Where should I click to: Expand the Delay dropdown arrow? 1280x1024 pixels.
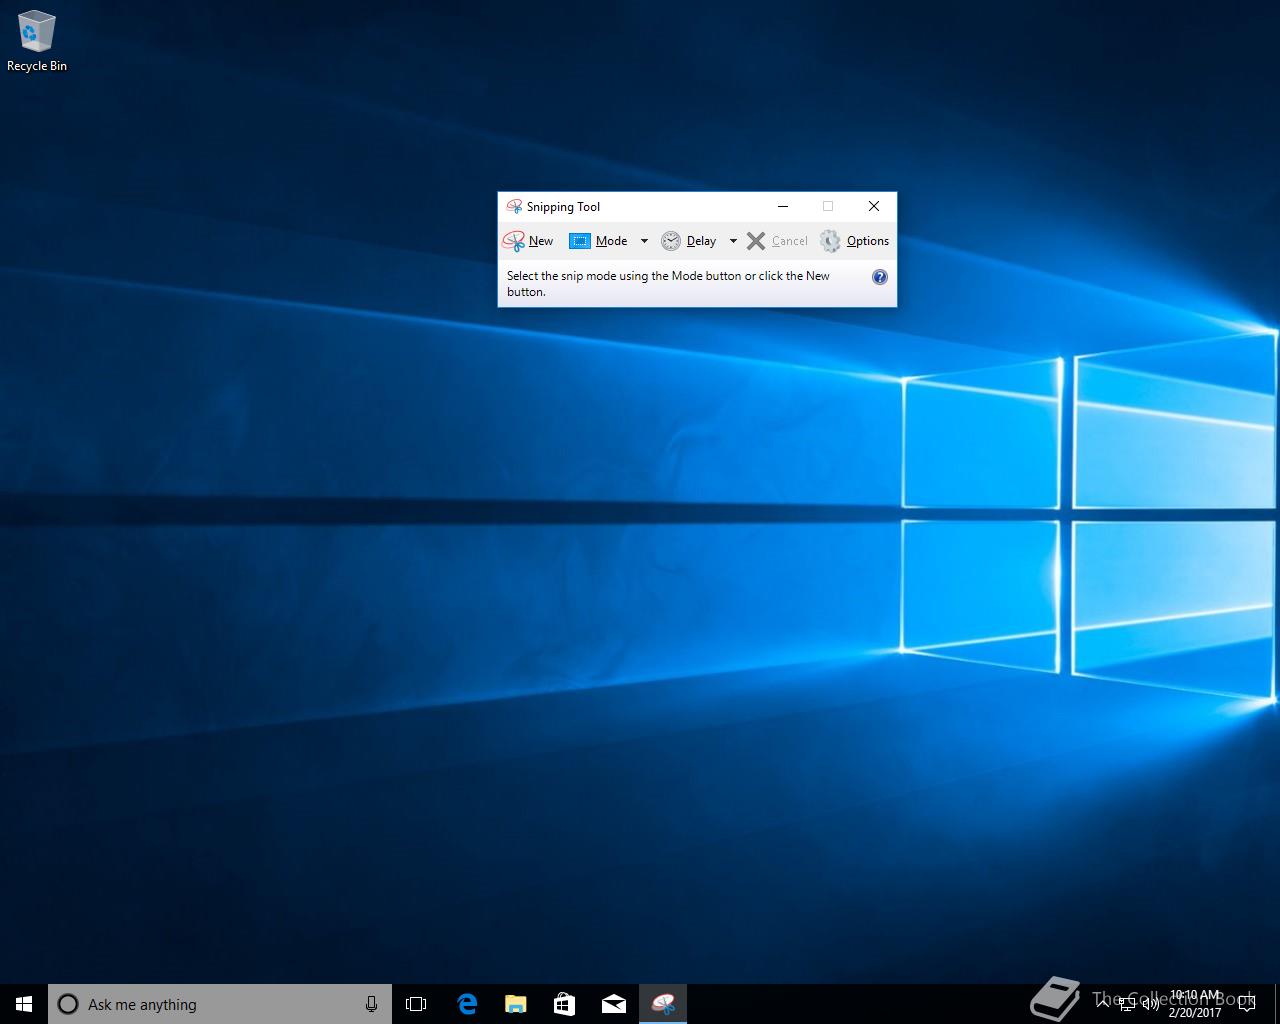tap(733, 241)
